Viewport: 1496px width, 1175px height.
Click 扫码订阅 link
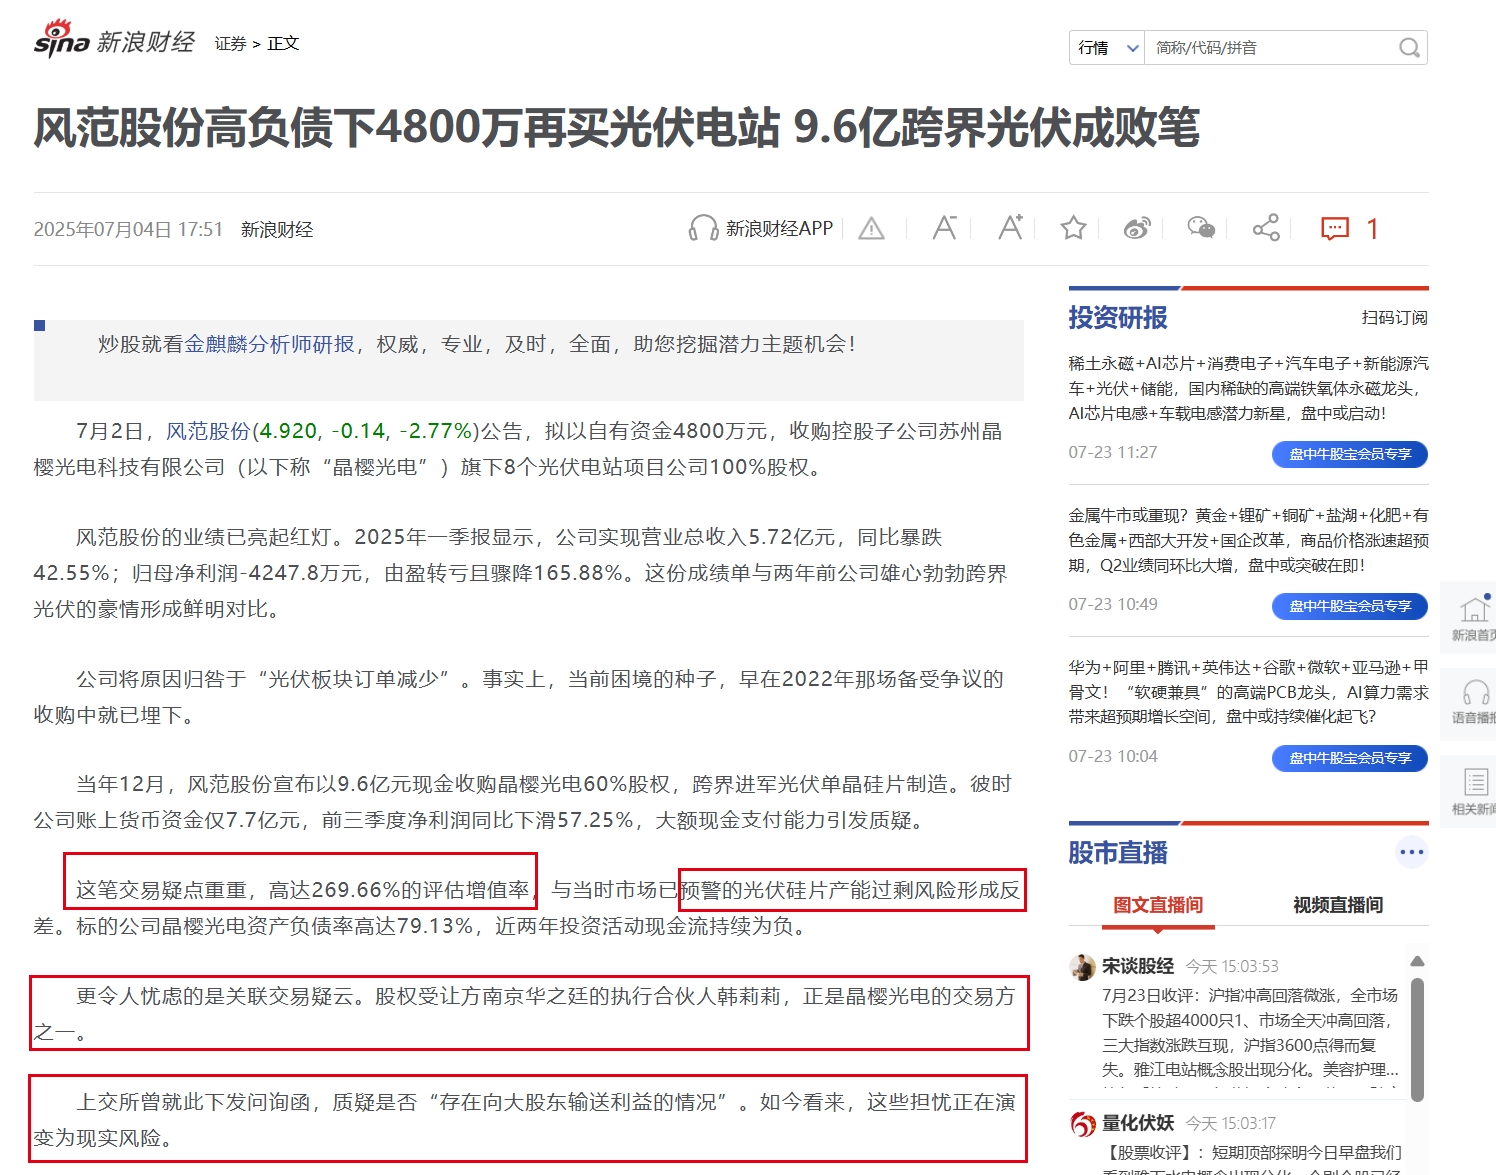point(1394,318)
